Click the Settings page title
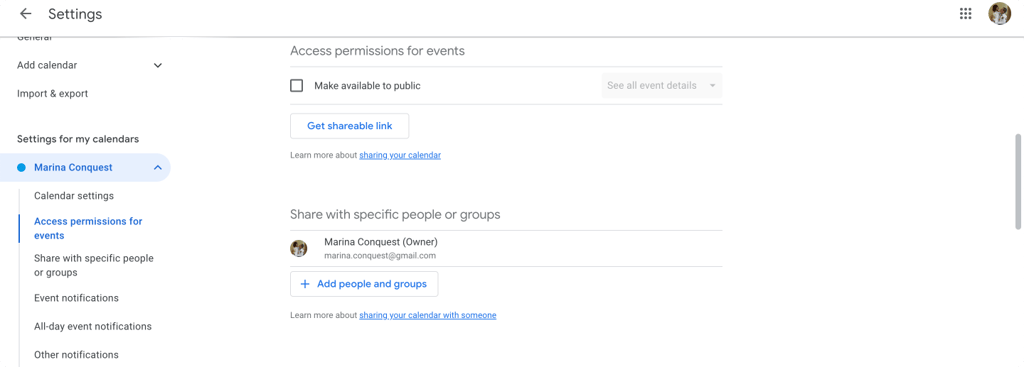 (75, 14)
